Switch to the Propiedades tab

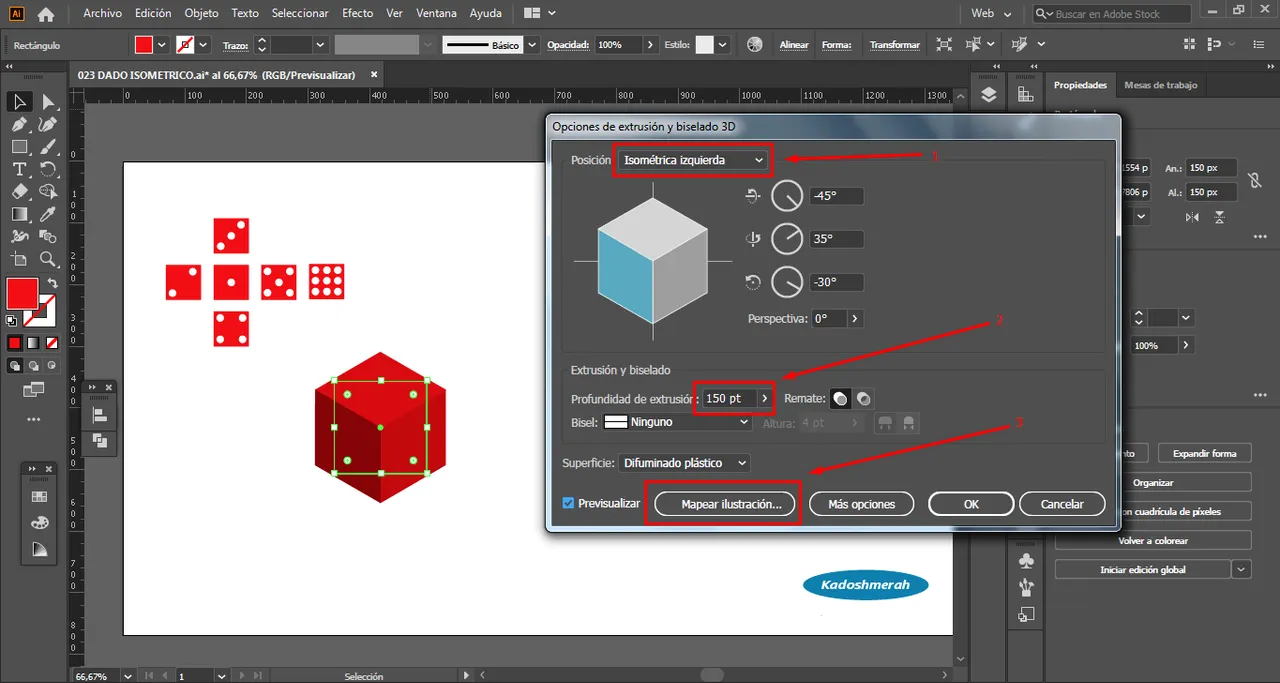point(1080,85)
